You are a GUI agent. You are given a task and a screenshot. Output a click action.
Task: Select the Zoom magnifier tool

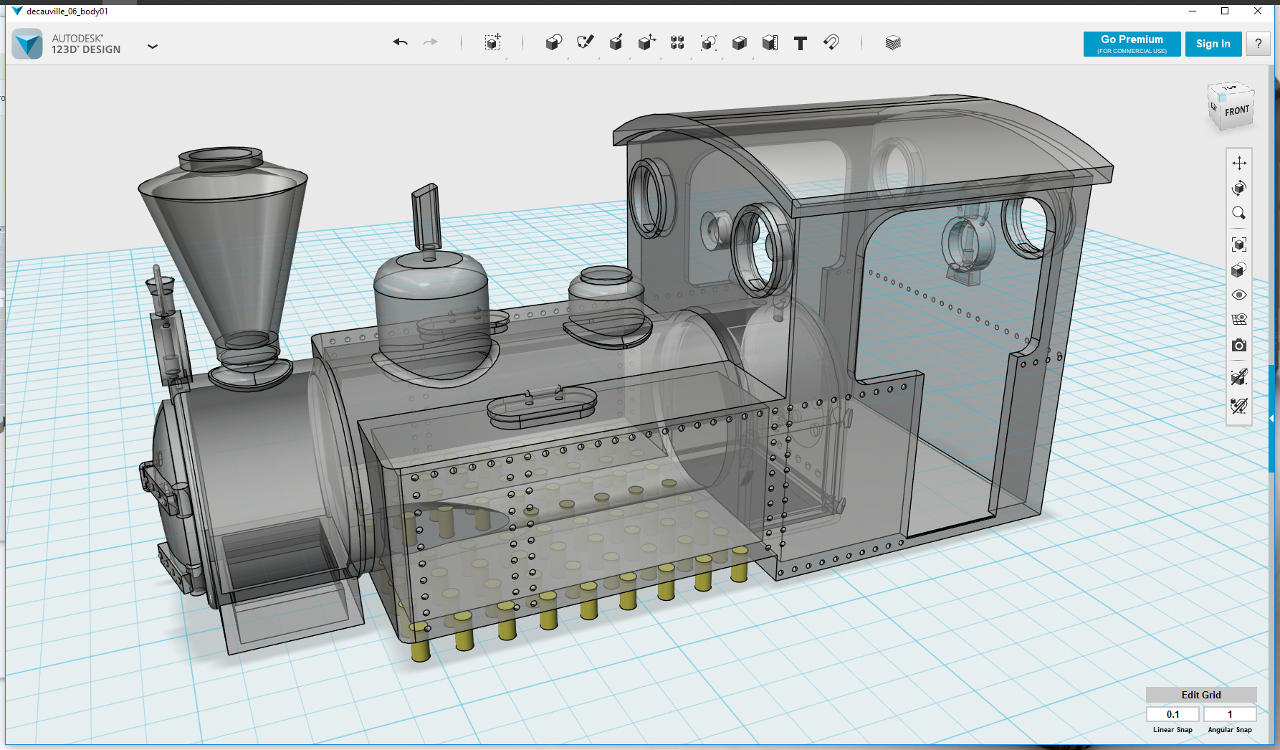(x=1239, y=213)
